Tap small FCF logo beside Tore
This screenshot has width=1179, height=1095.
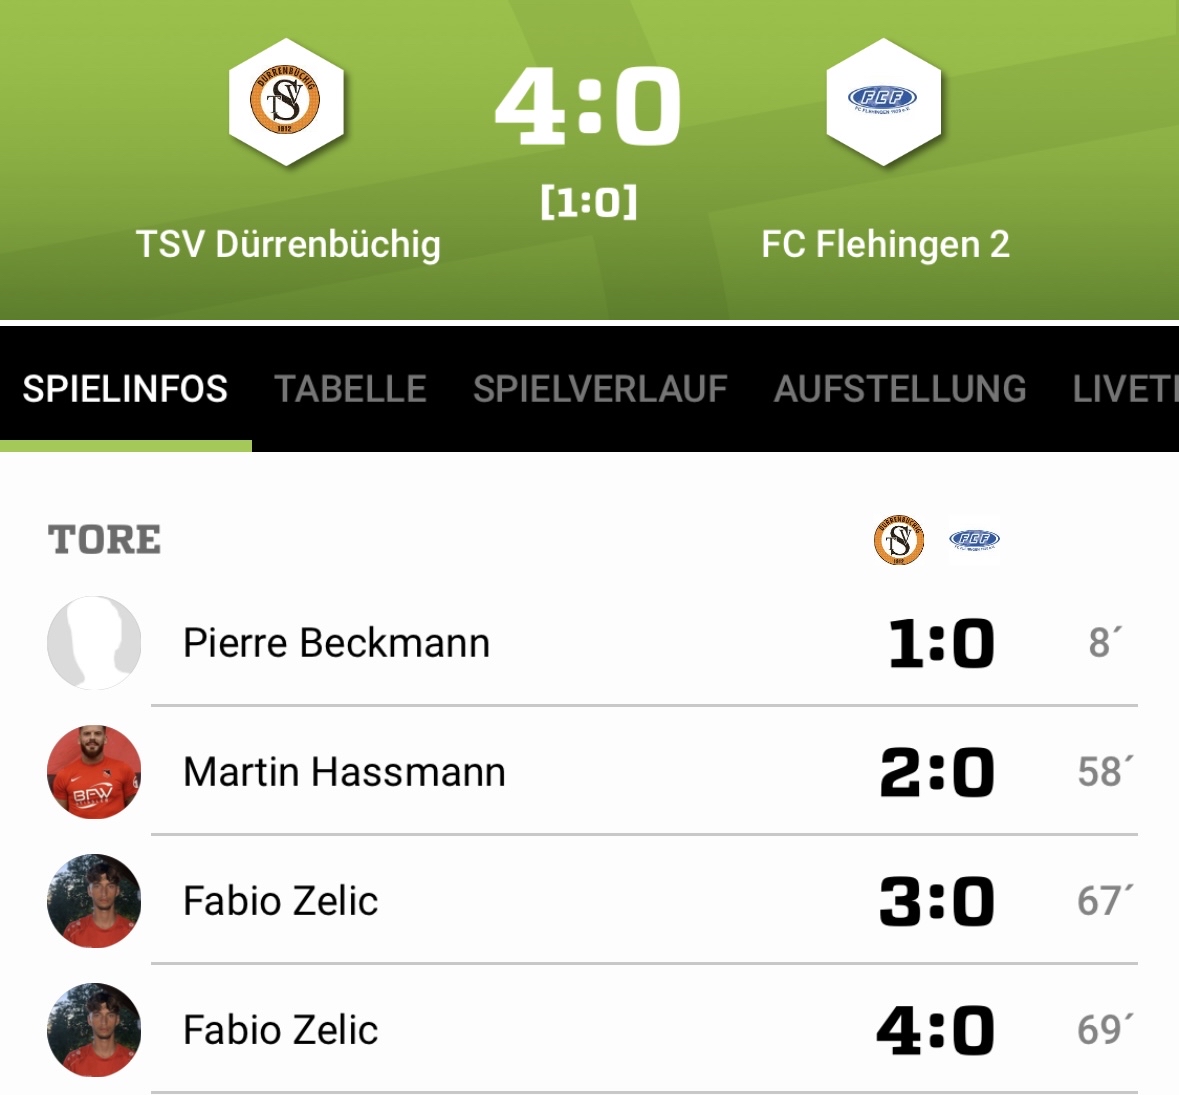coord(973,540)
